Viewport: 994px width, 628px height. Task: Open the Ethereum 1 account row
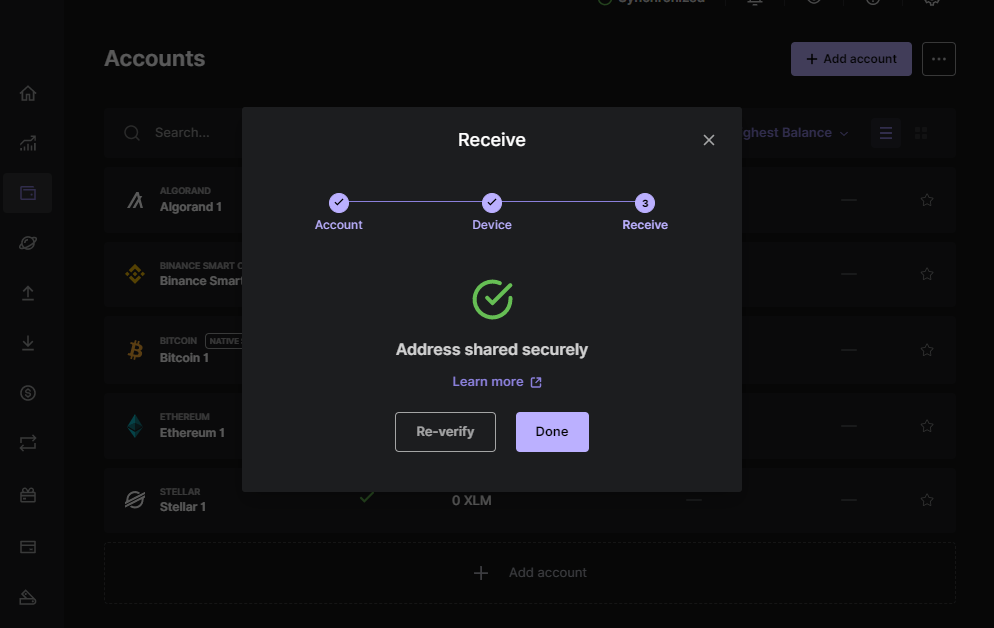click(x=530, y=426)
